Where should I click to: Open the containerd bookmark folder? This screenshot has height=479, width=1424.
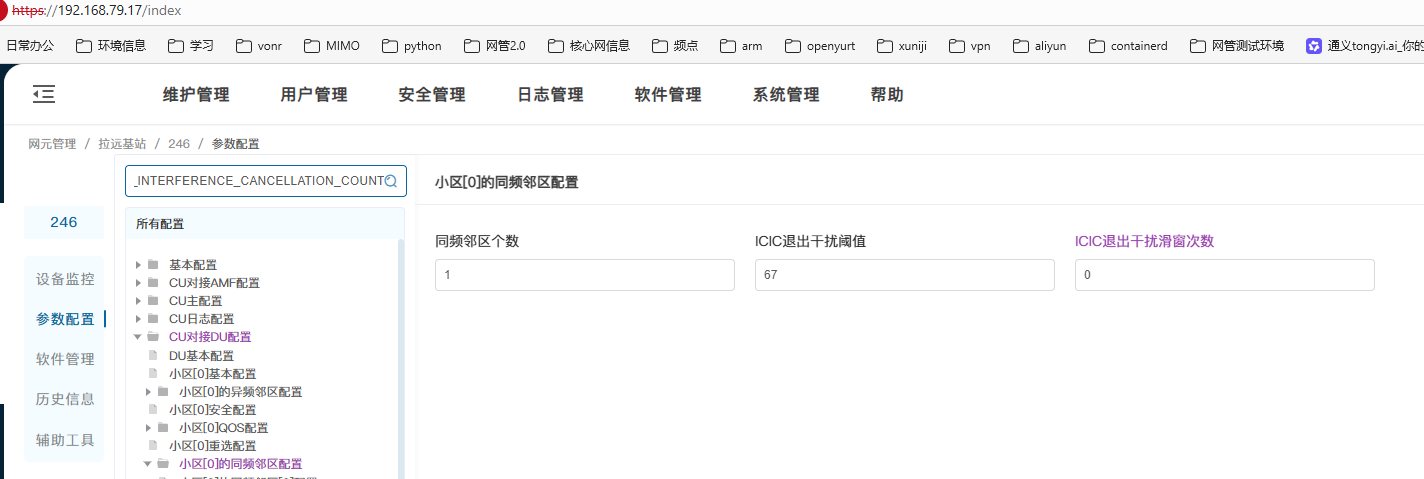point(1128,46)
